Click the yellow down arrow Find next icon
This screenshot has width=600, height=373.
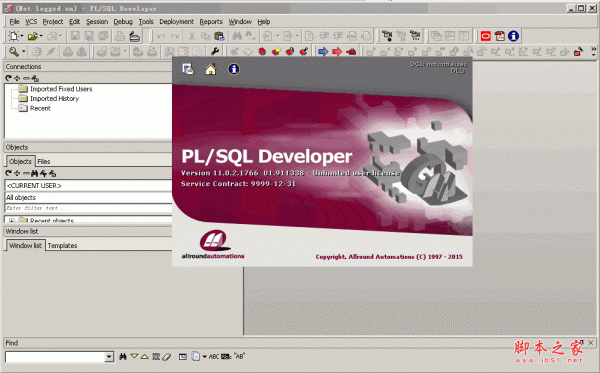pos(134,357)
